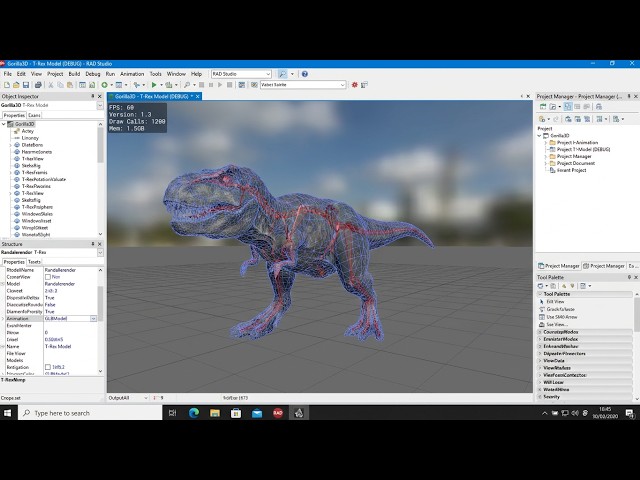Click the Stop square icon in toolbar
Viewport: 640px width, 480px height.
(x=202, y=85)
